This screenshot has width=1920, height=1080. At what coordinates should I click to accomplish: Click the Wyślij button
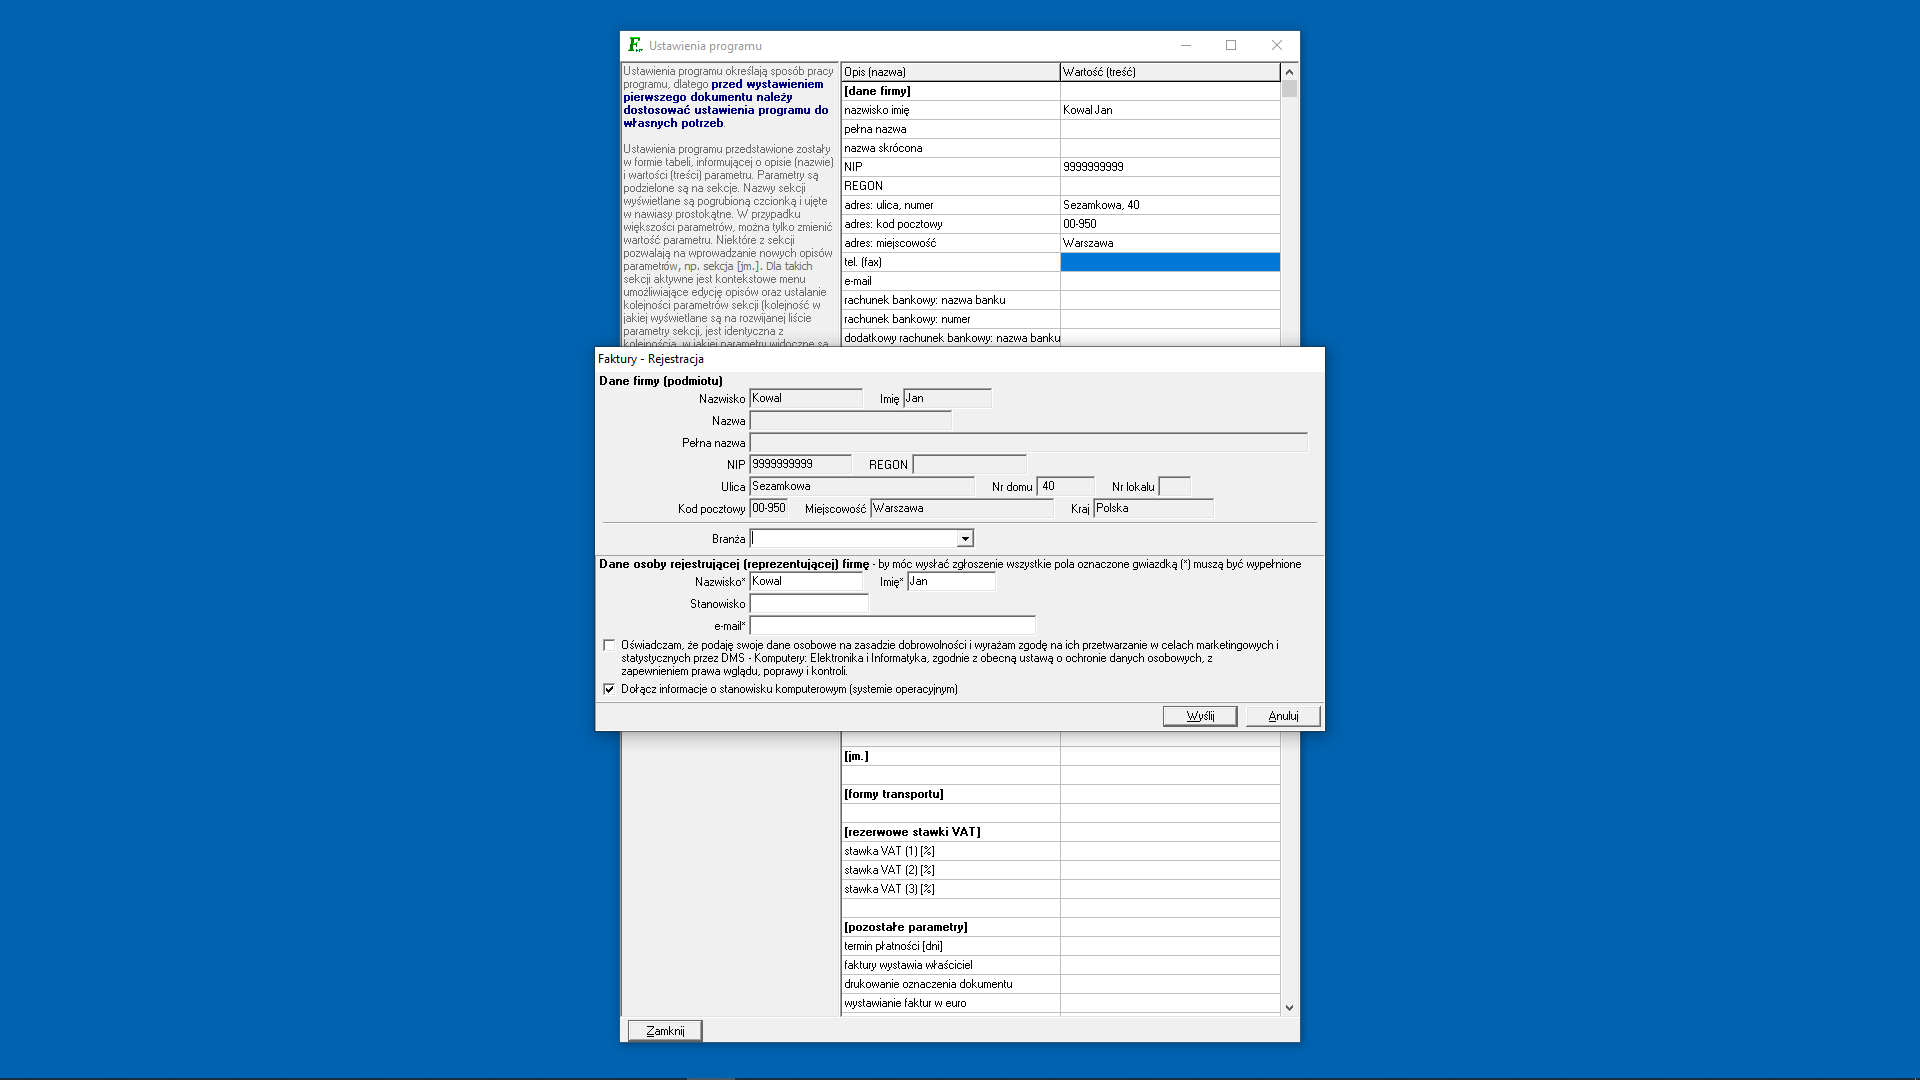1199,716
